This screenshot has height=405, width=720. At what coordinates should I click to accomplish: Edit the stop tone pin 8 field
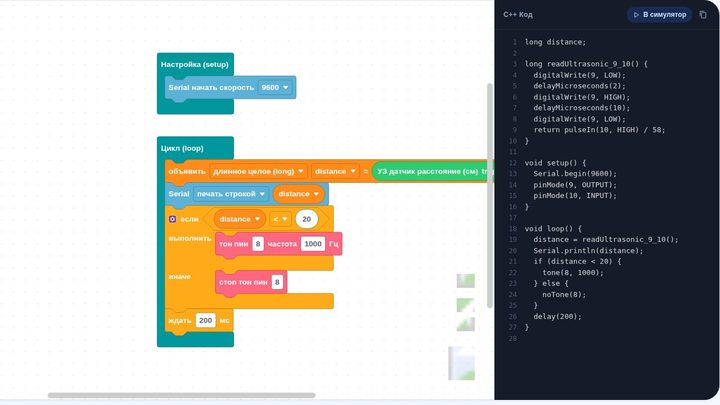pyautogui.click(x=277, y=282)
